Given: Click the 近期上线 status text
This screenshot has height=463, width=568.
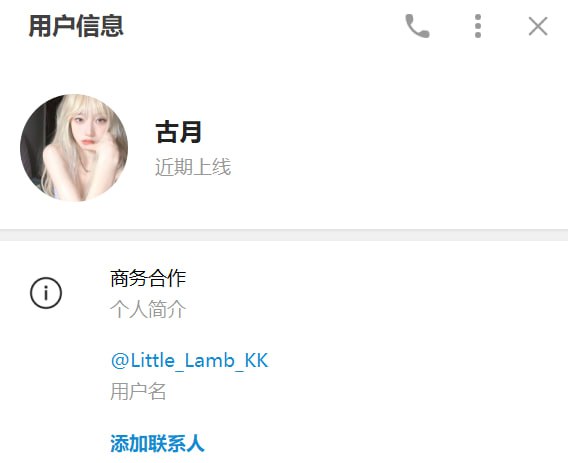Looking at the screenshot, I should click(x=193, y=167).
